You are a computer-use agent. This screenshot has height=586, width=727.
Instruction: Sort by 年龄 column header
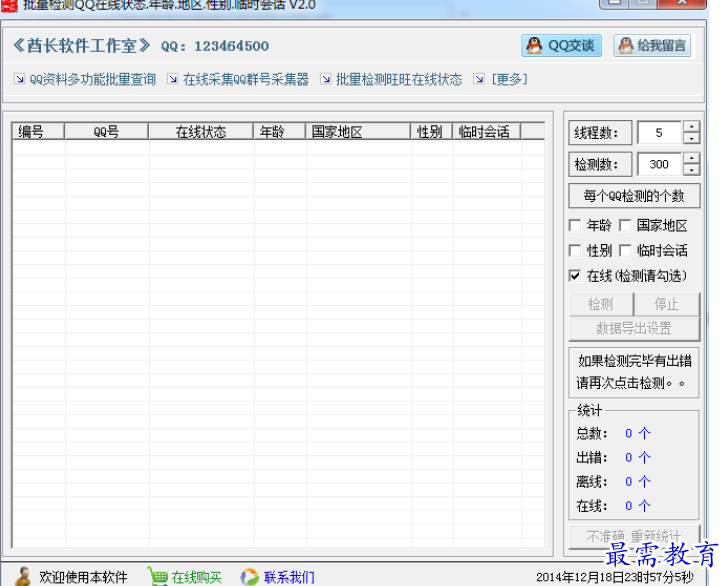pyautogui.click(x=279, y=132)
